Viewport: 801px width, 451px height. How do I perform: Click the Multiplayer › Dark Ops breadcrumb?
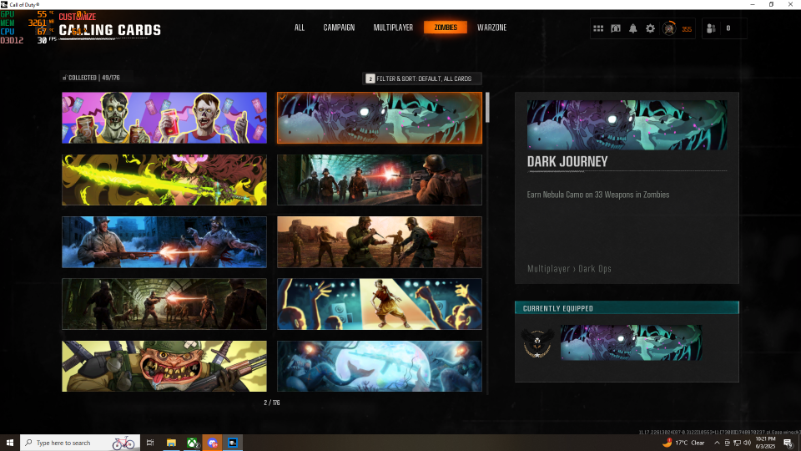point(569,269)
